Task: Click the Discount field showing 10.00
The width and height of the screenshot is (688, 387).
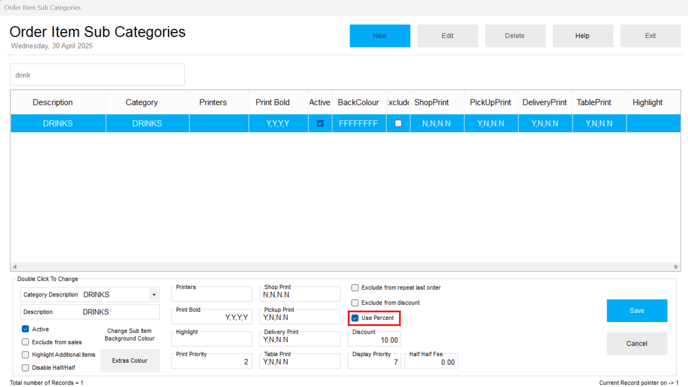Action: (374, 340)
